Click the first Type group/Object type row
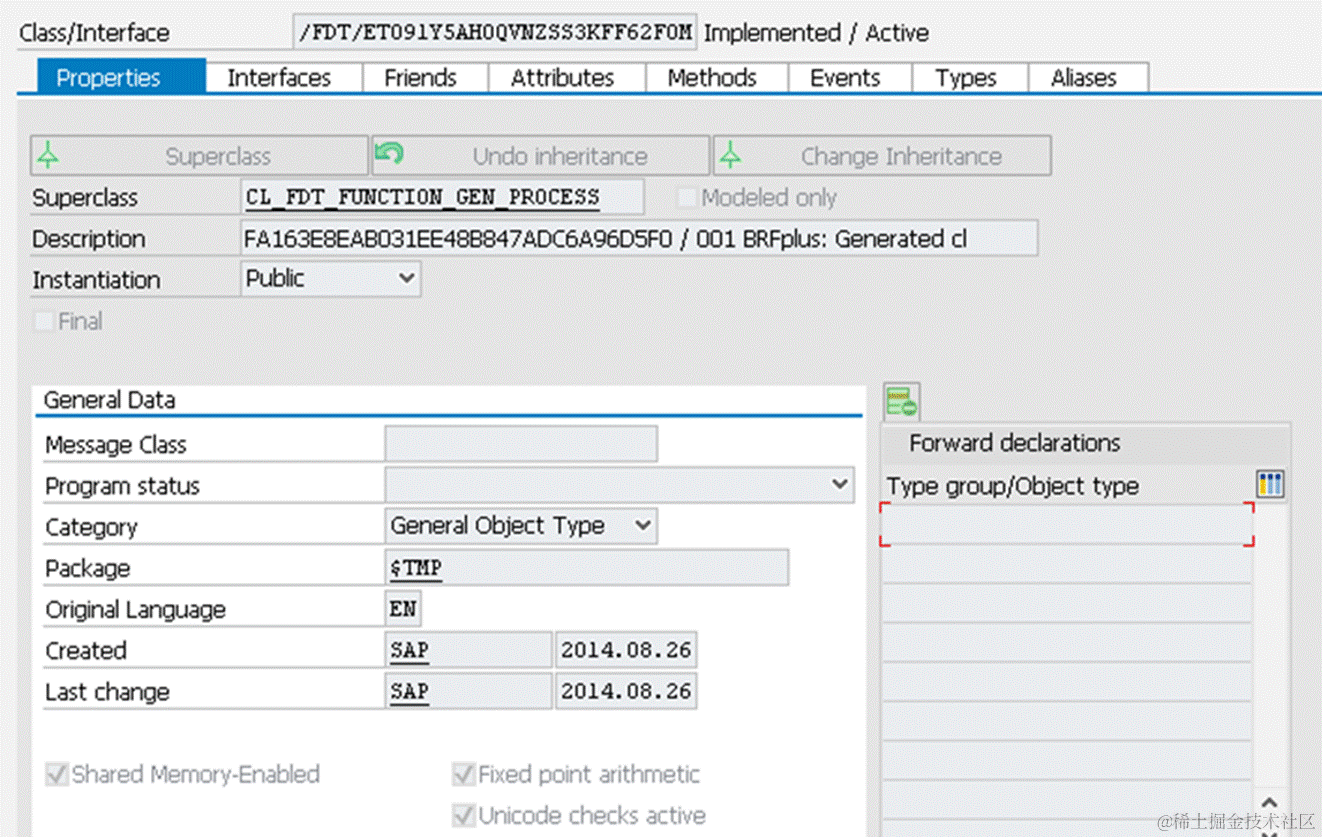The width and height of the screenshot is (1322, 837). 1067,524
